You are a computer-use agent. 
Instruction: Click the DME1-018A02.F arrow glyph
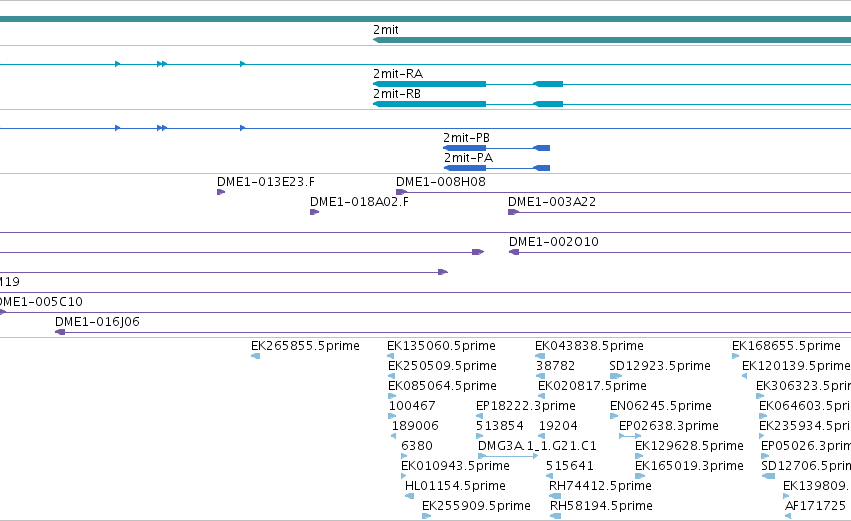(x=314, y=212)
